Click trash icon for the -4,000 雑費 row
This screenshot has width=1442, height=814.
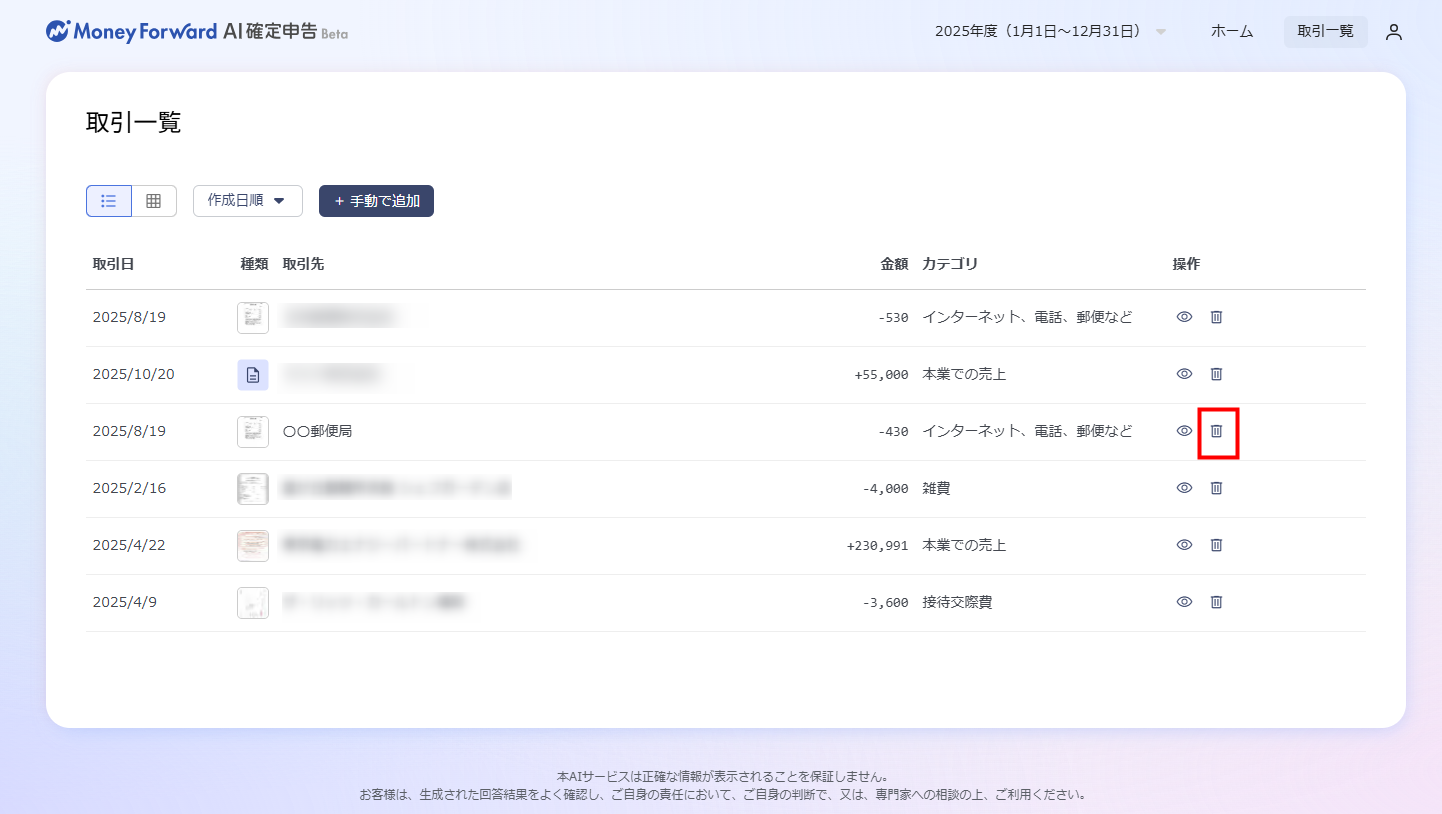click(x=1217, y=488)
